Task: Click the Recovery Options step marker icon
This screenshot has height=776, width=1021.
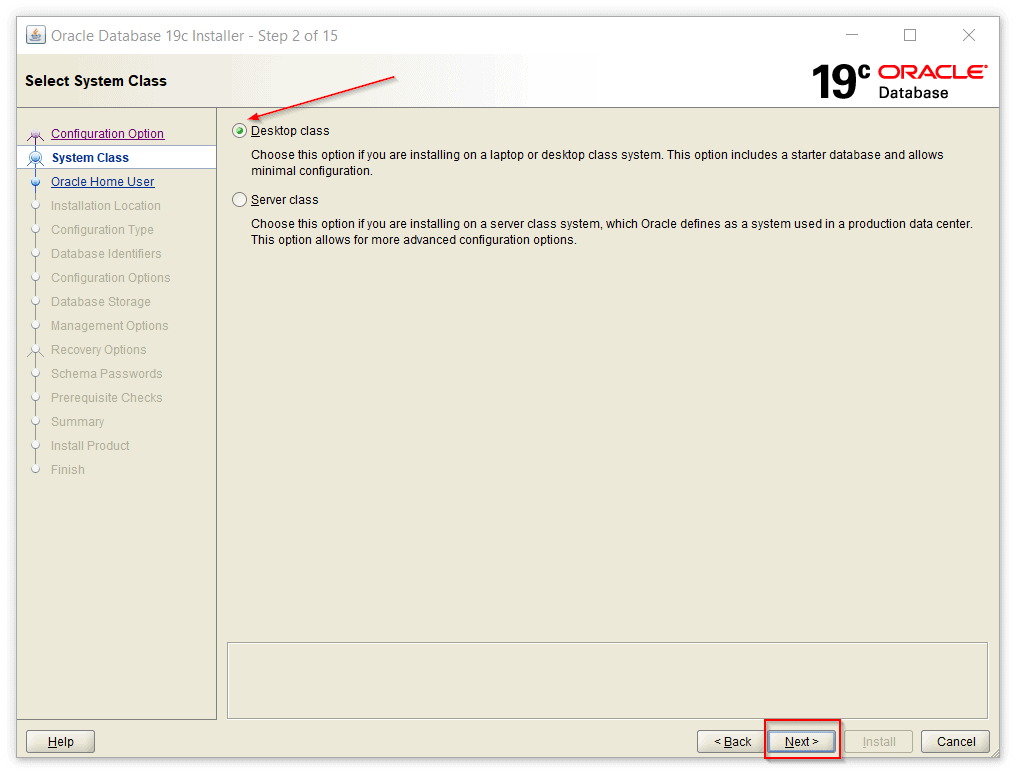Action: (x=36, y=350)
